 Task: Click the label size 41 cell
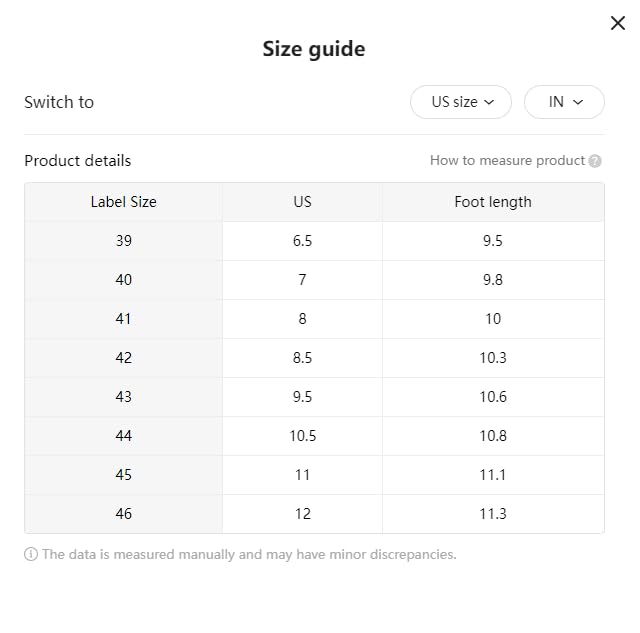124,319
